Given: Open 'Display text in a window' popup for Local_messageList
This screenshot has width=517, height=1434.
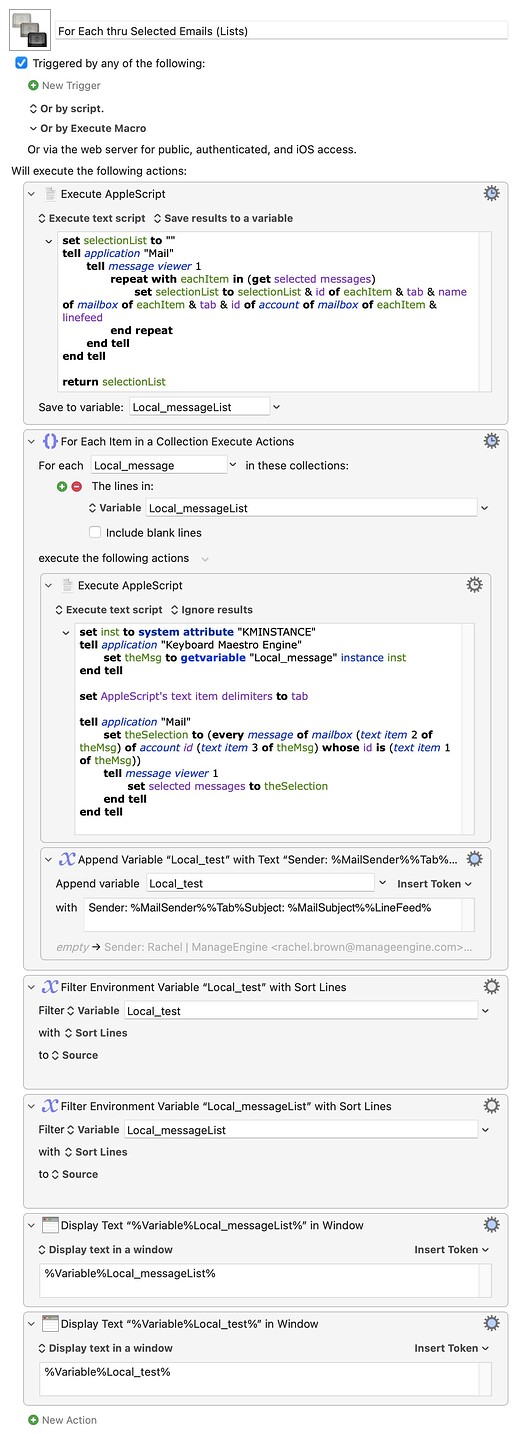Looking at the screenshot, I should pos(105,1250).
